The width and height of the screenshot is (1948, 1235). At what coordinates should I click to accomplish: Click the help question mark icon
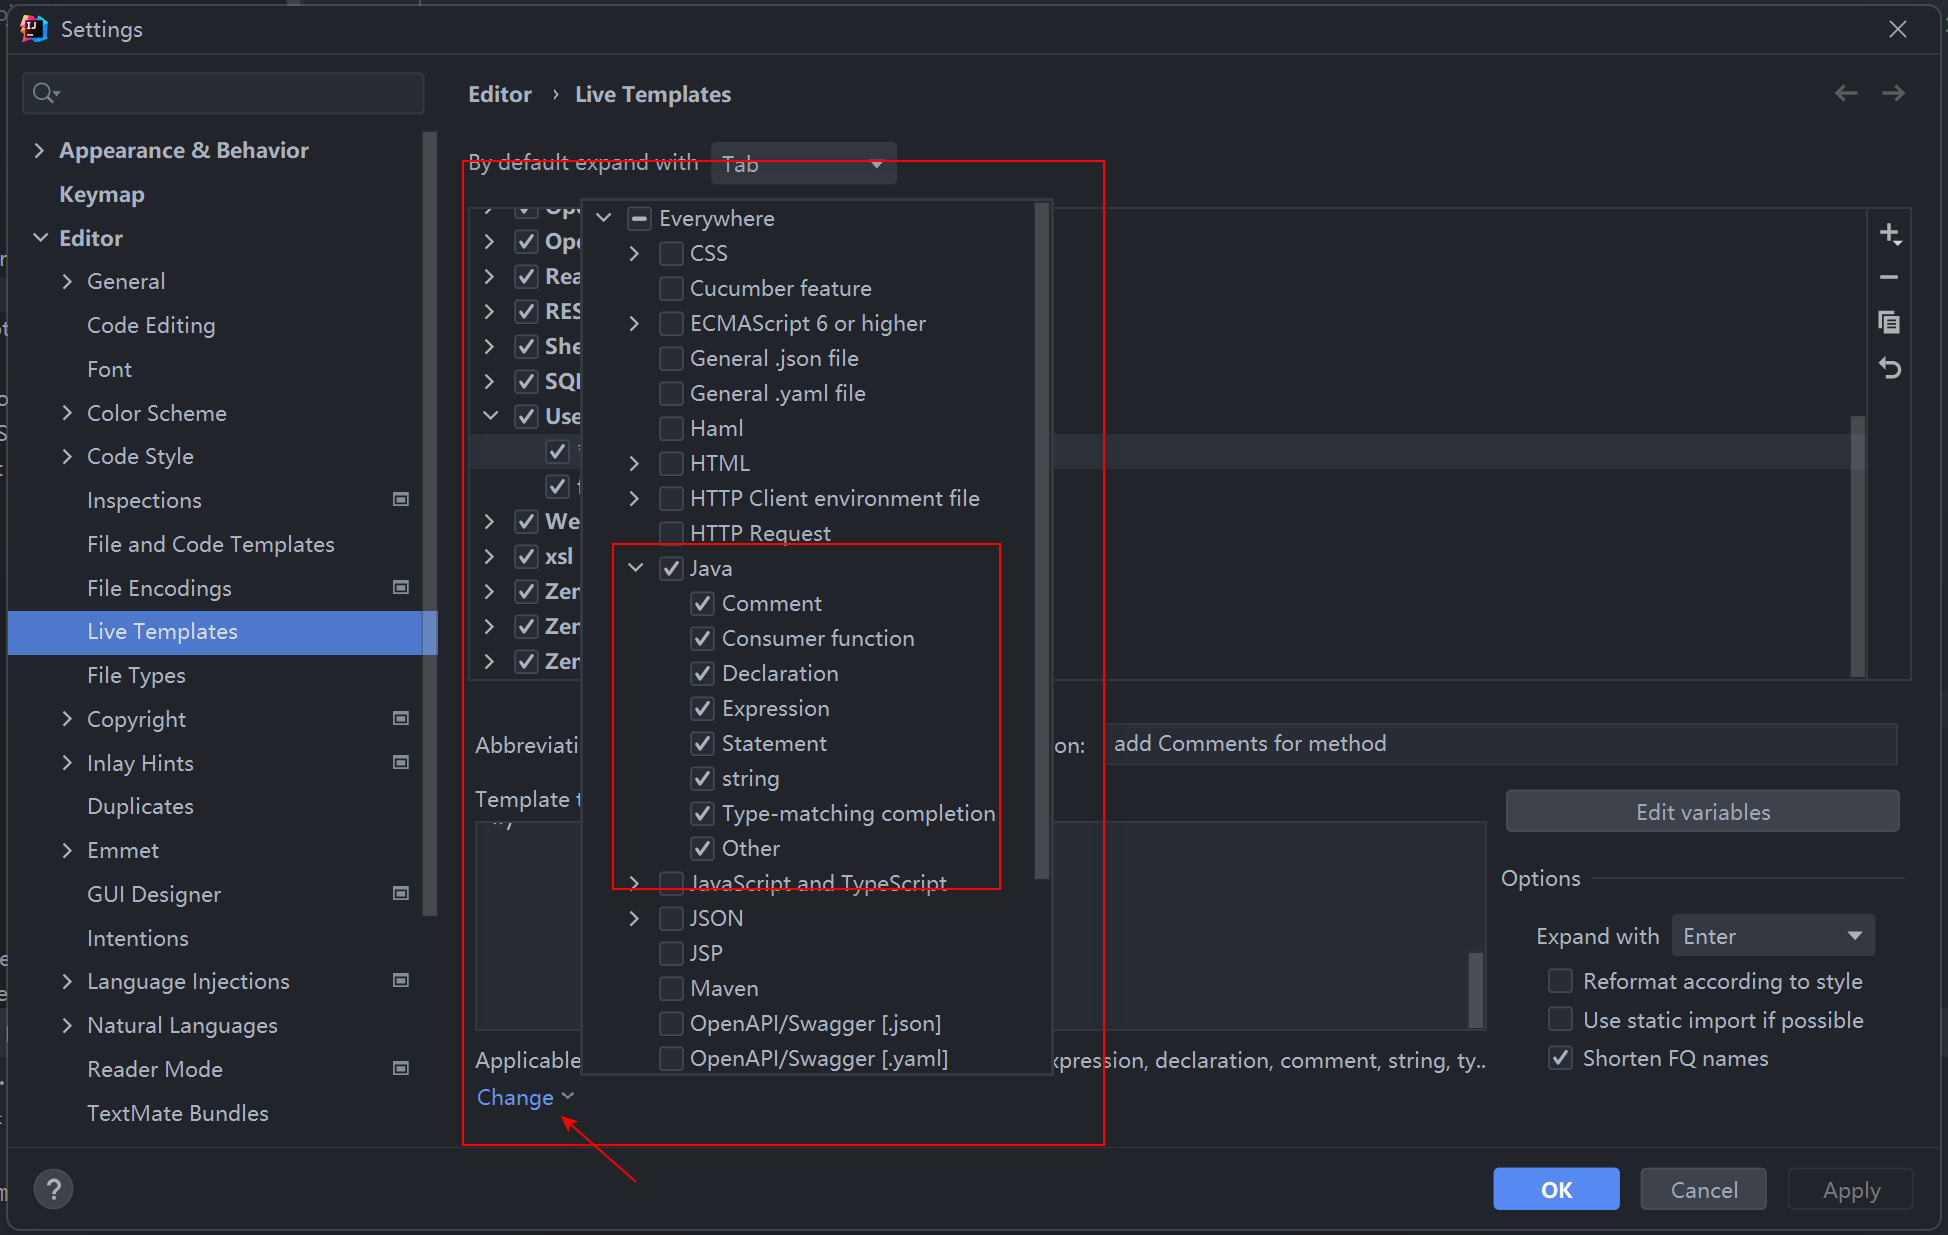(54, 1189)
